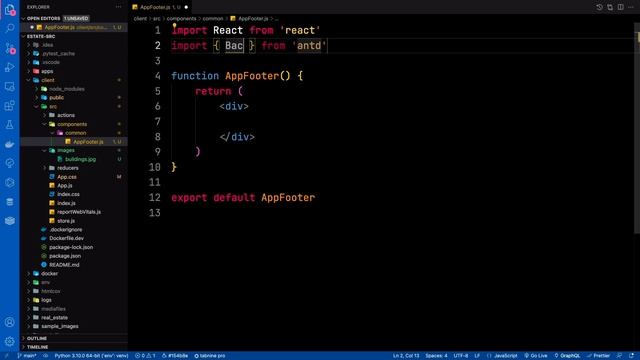Open README.md file
The image size is (640, 360).
[64, 265]
